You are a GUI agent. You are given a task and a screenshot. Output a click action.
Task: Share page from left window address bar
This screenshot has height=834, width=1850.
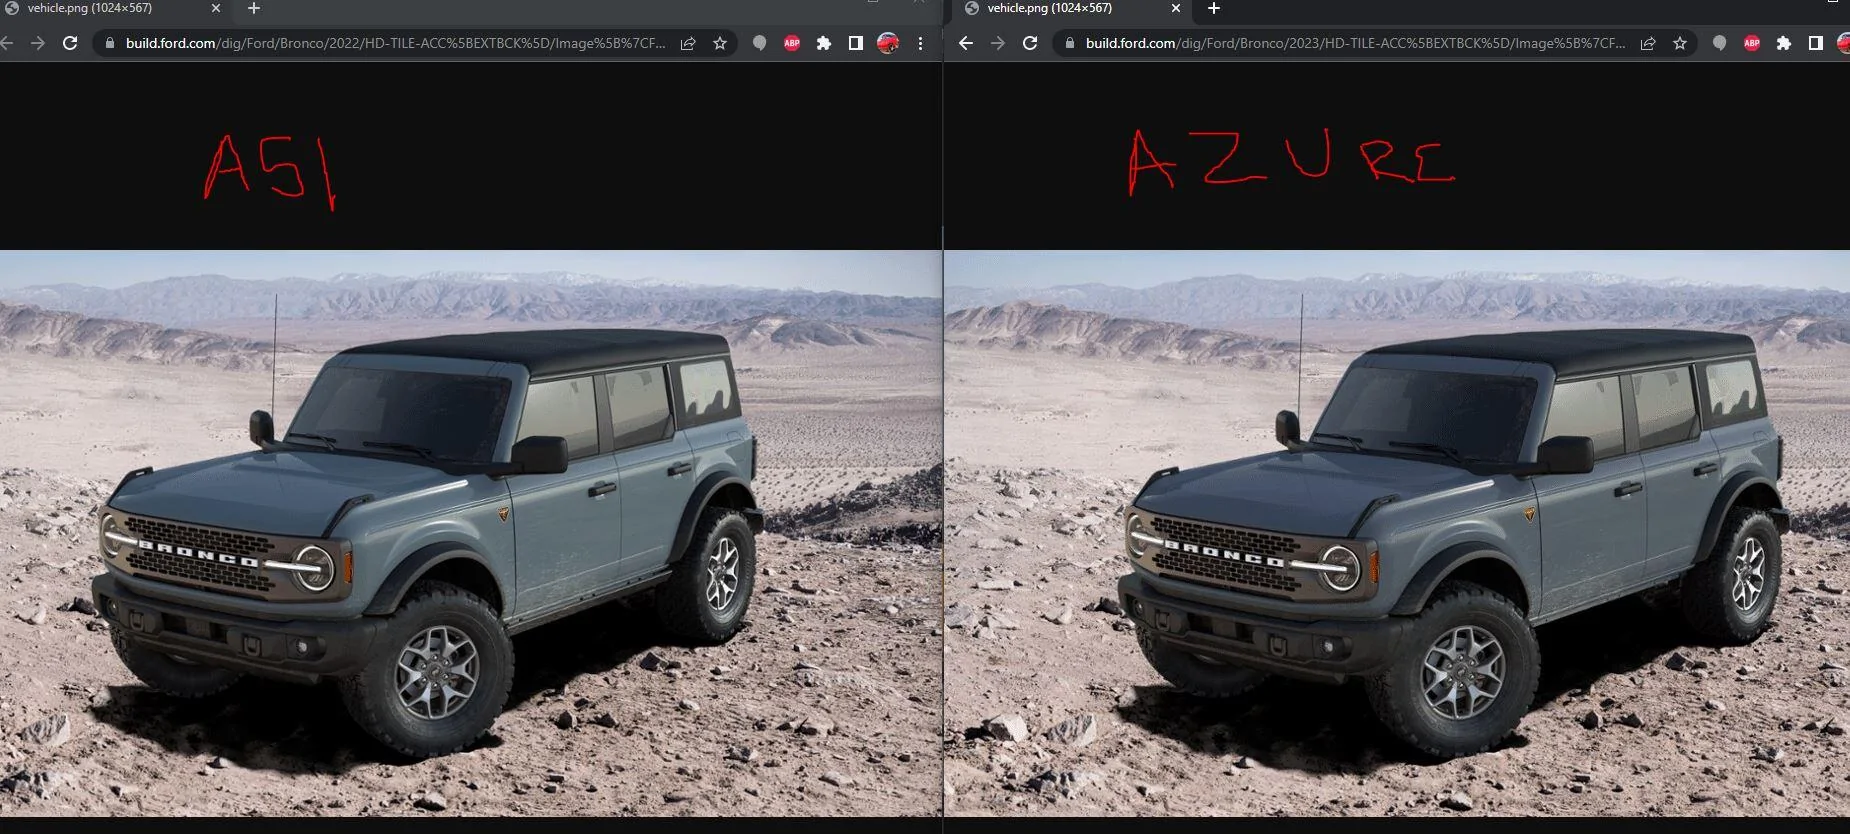tap(688, 43)
